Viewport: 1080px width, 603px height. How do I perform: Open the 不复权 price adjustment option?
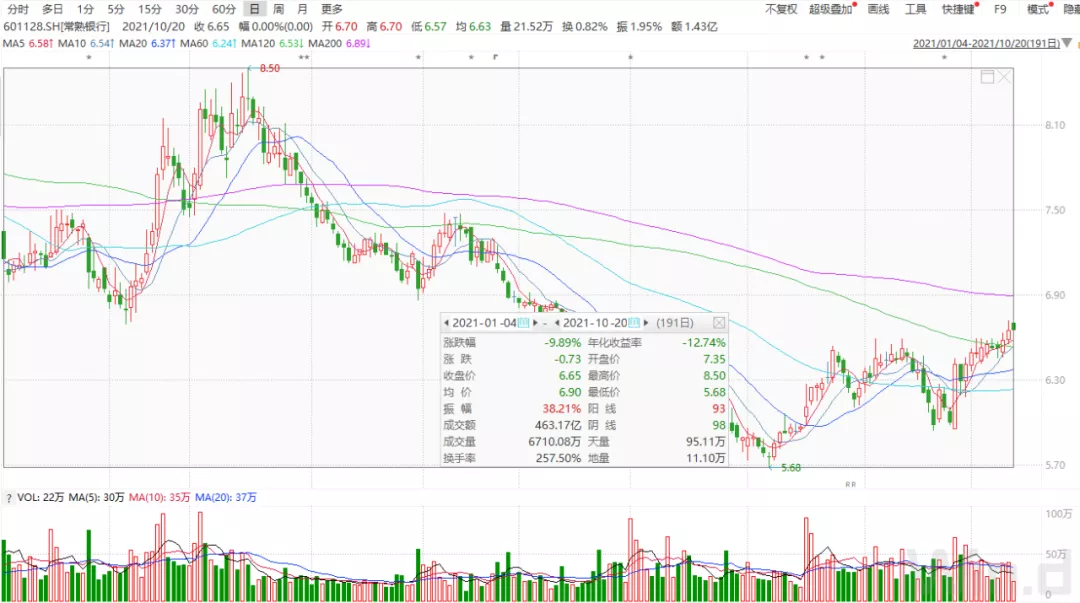[x=781, y=9]
